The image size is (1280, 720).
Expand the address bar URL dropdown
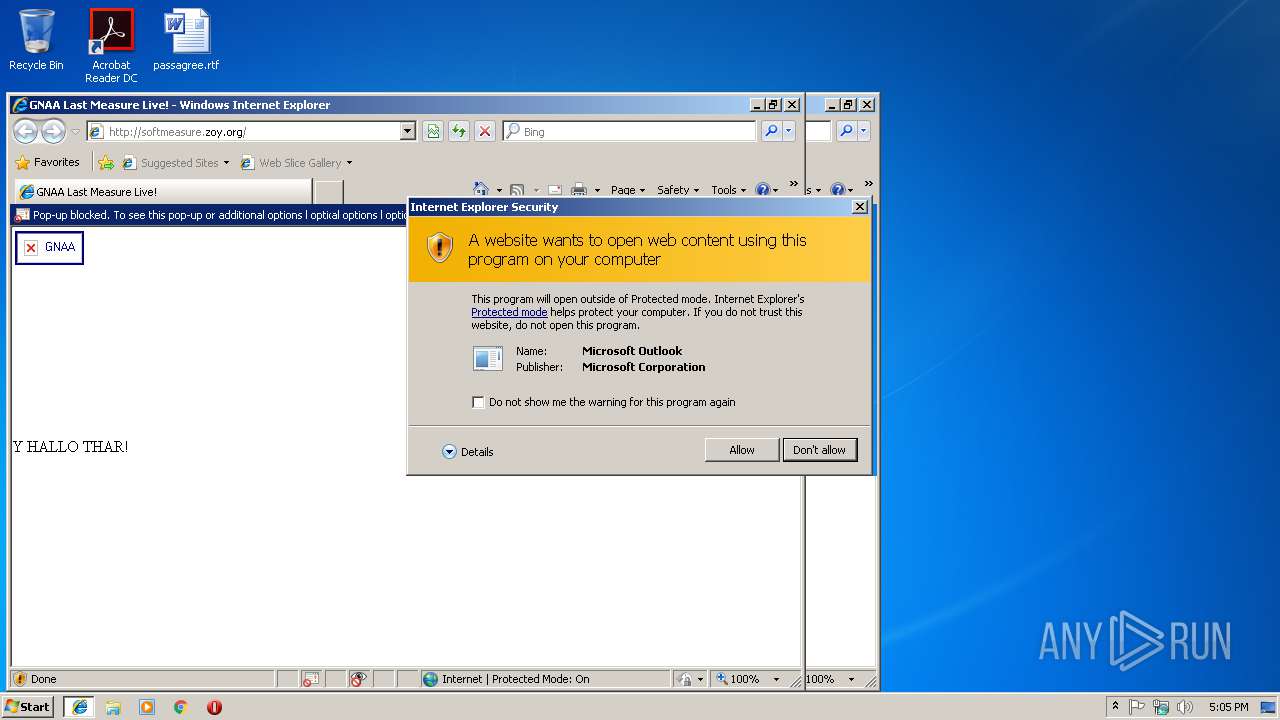(x=407, y=131)
